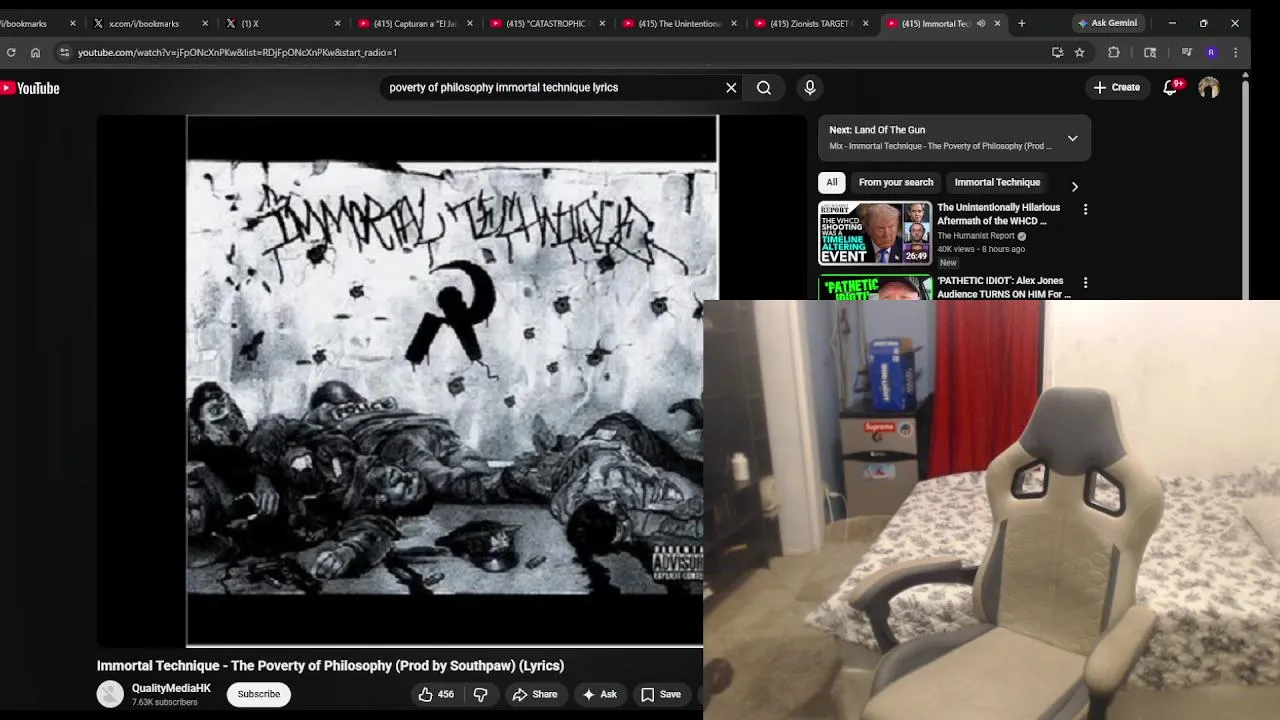
Task: Select From your search filter chip
Action: click(896, 182)
